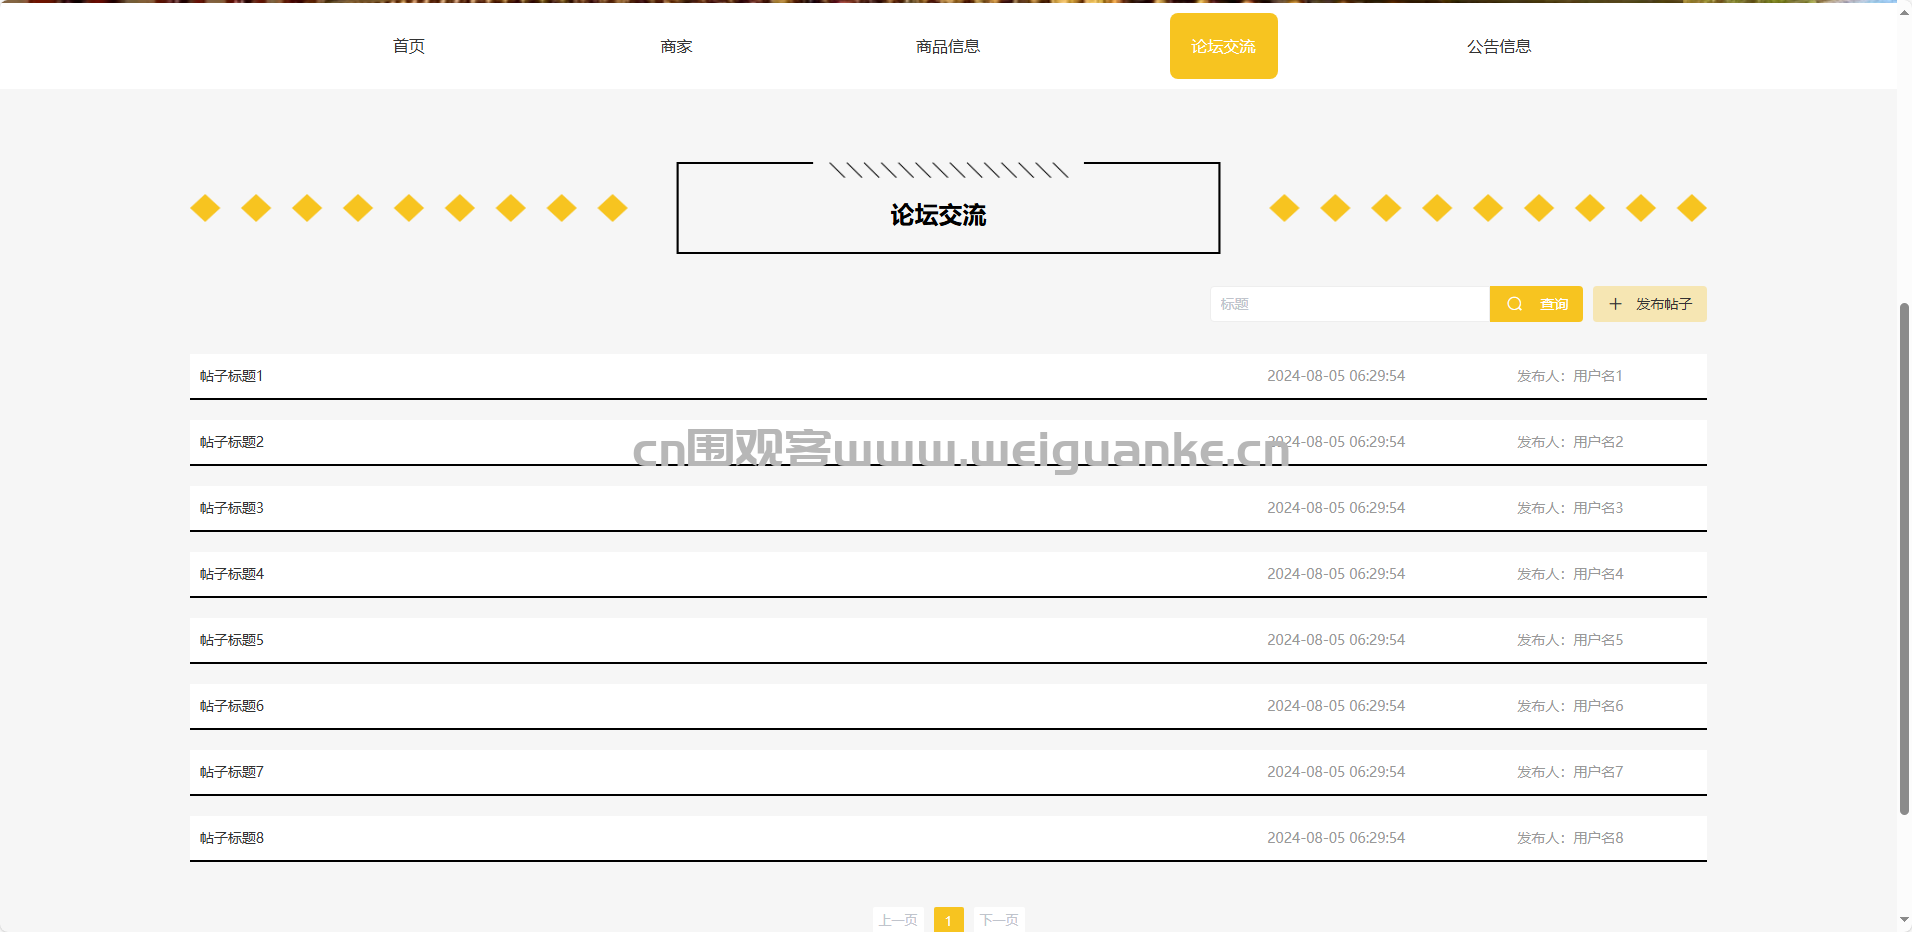Click the vertical page scrollbar thumb

1904,560
